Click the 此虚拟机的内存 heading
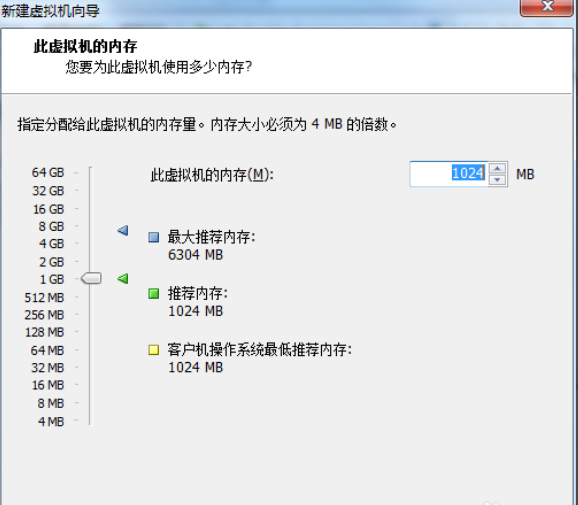578x505 pixels. point(85,46)
